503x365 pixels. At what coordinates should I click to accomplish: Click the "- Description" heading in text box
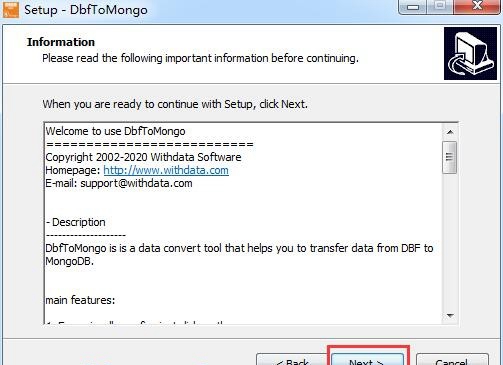point(76,222)
